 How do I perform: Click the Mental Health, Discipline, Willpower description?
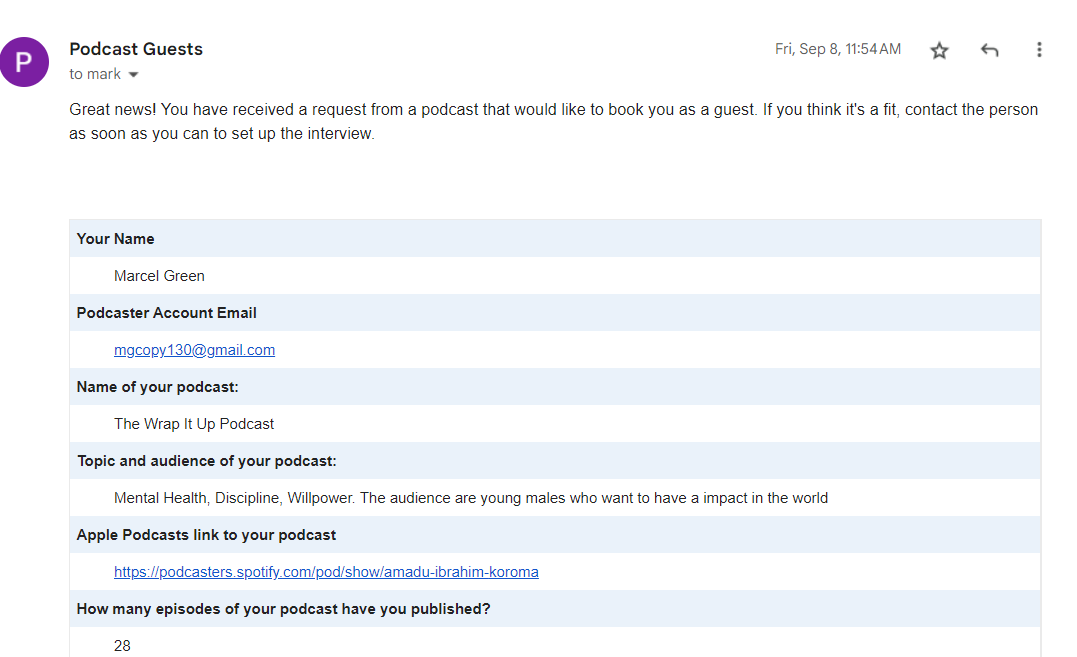tap(470, 498)
